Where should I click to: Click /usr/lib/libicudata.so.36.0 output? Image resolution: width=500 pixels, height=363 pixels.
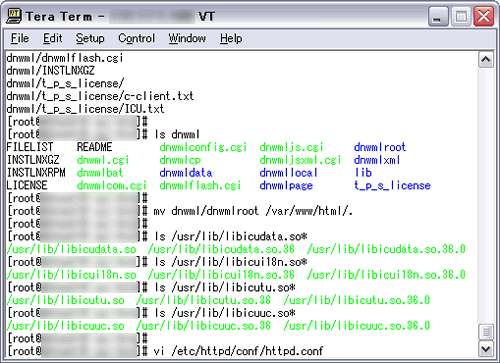coord(386,249)
